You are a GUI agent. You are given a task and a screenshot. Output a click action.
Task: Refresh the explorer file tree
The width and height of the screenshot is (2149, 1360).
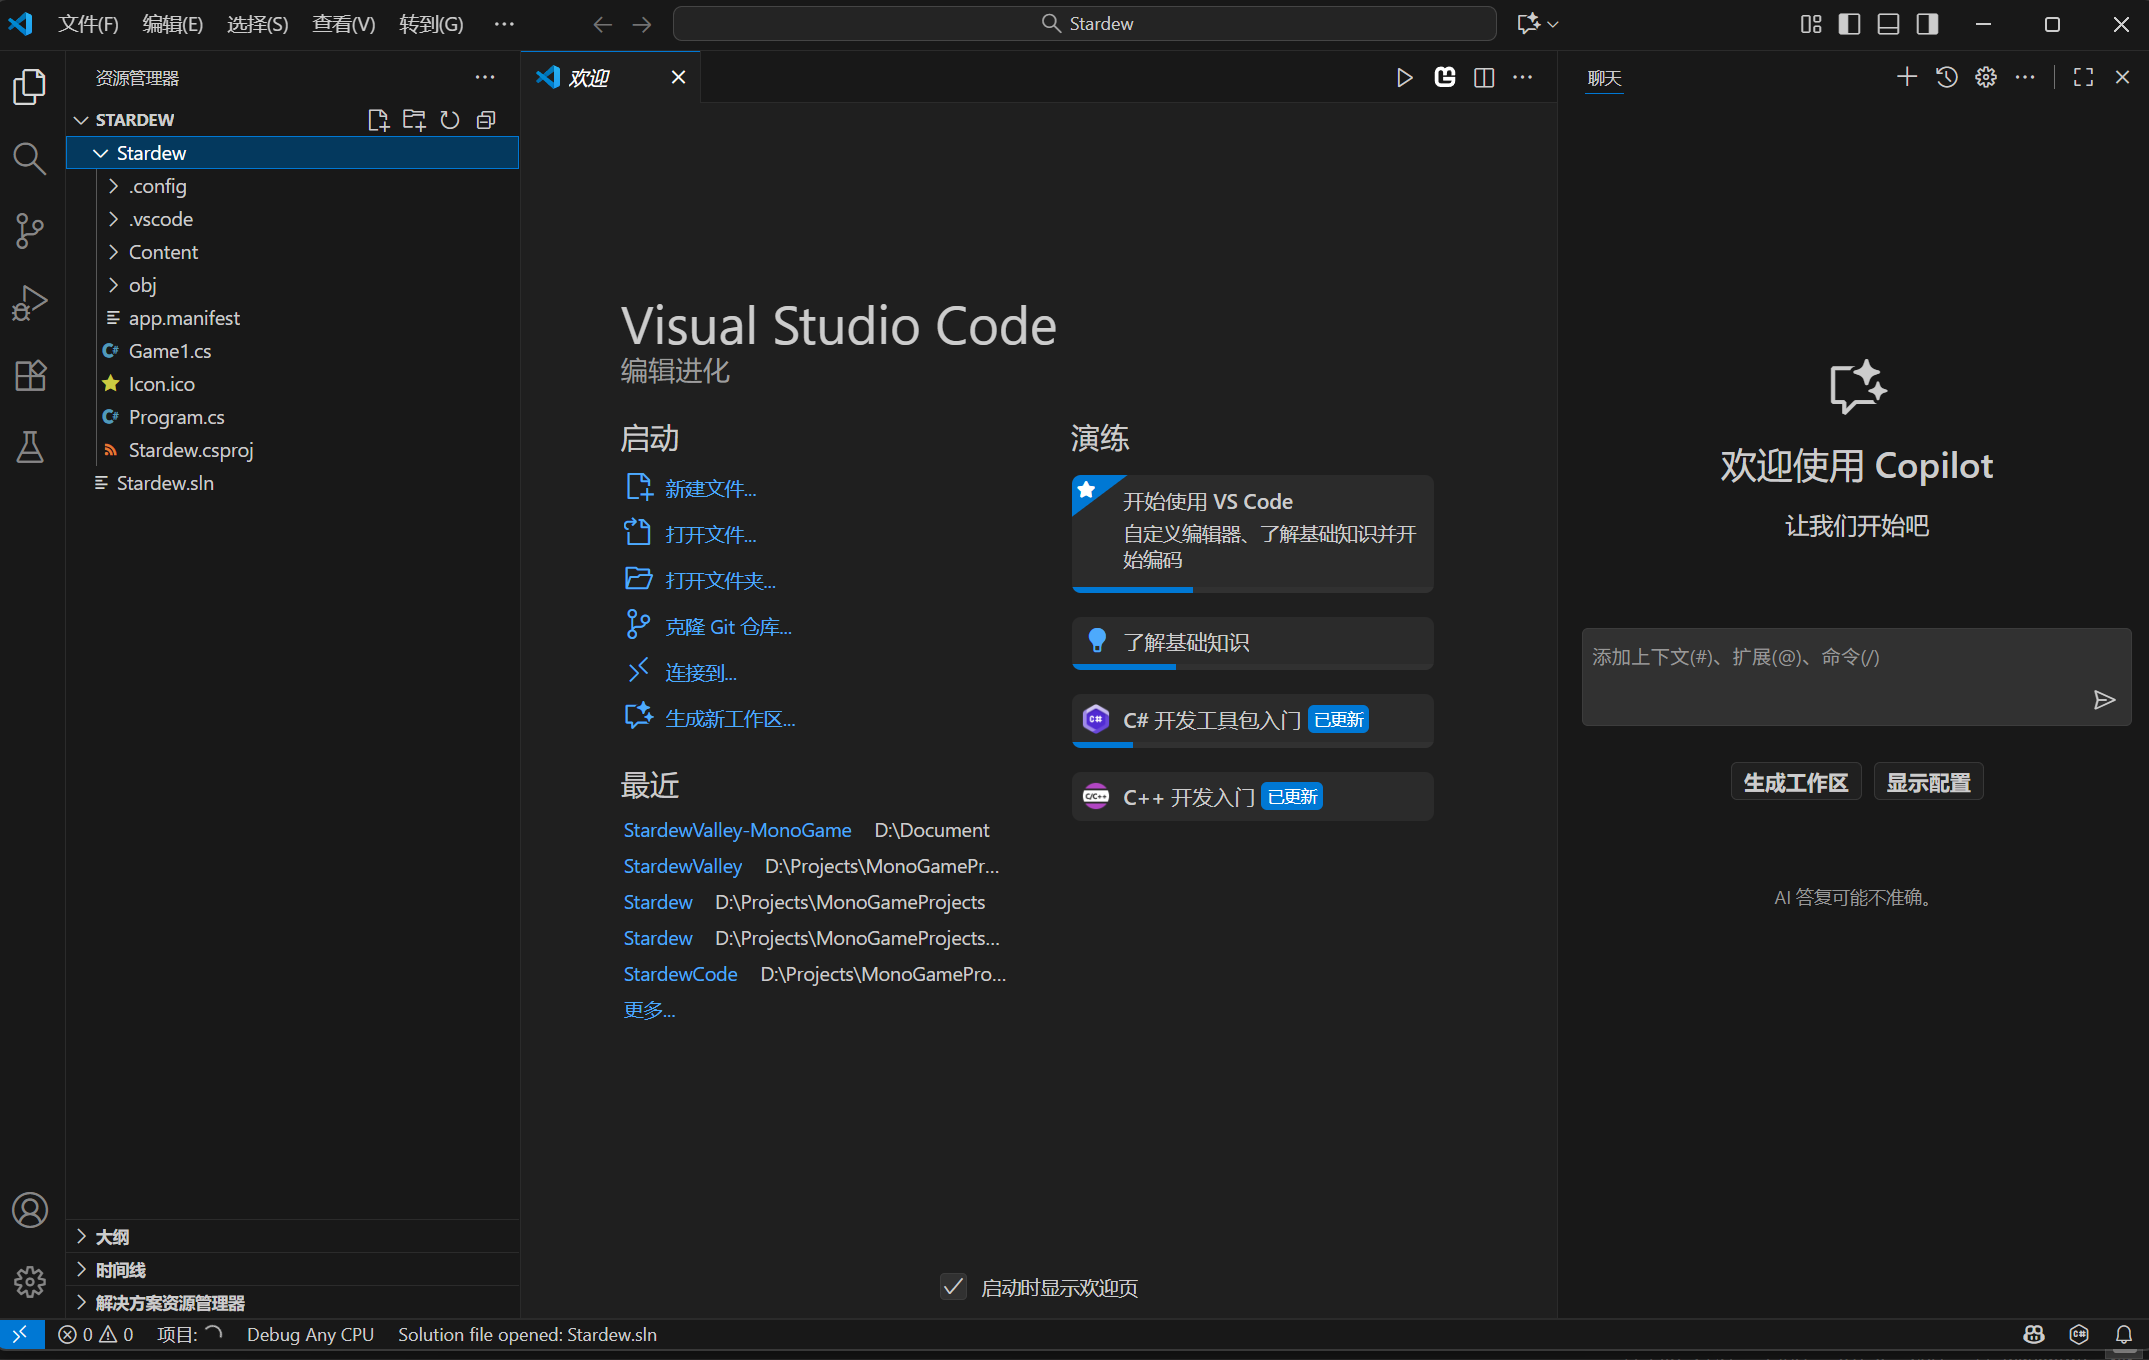(450, 120)
